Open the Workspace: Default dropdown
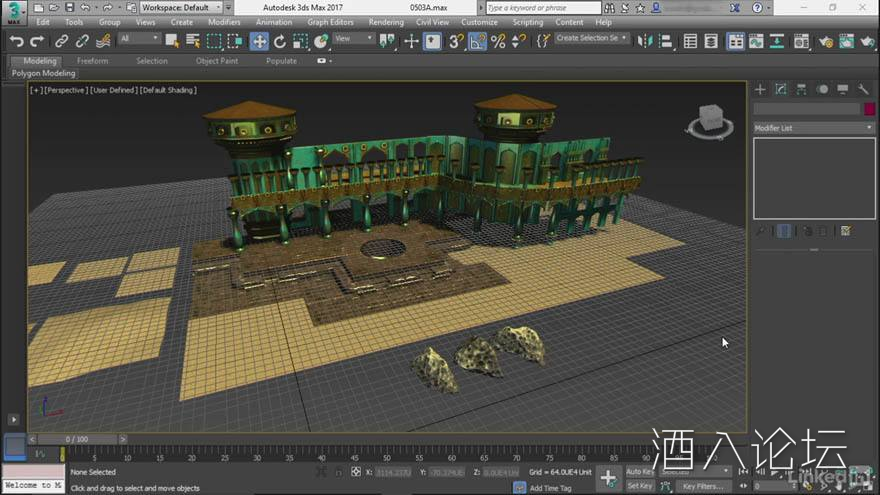The width and height of the screenshot is (880, 495). (x=181, y=7)
